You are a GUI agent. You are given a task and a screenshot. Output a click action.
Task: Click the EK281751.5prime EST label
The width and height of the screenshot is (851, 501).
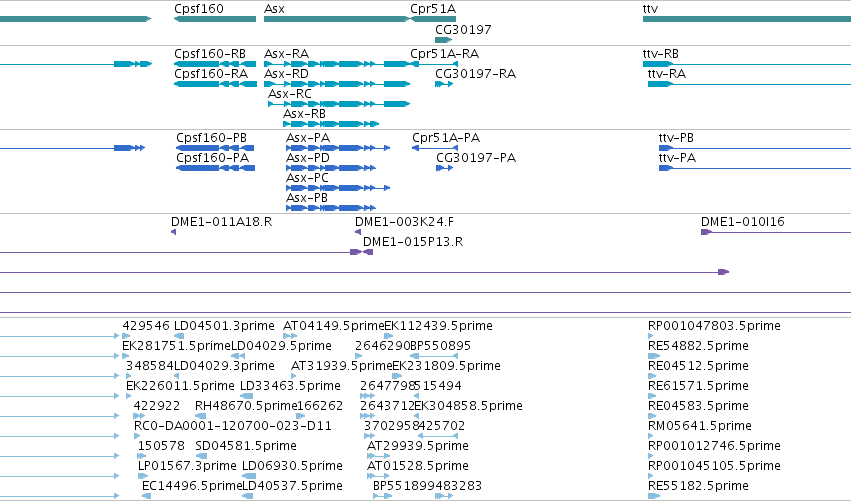tap(176, 346)
